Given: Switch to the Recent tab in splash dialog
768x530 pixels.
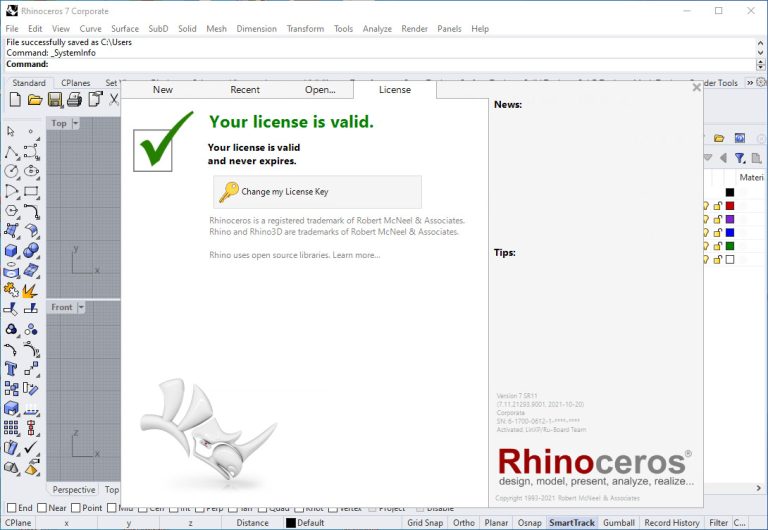Looking at the screenshot, I should 245,90.
